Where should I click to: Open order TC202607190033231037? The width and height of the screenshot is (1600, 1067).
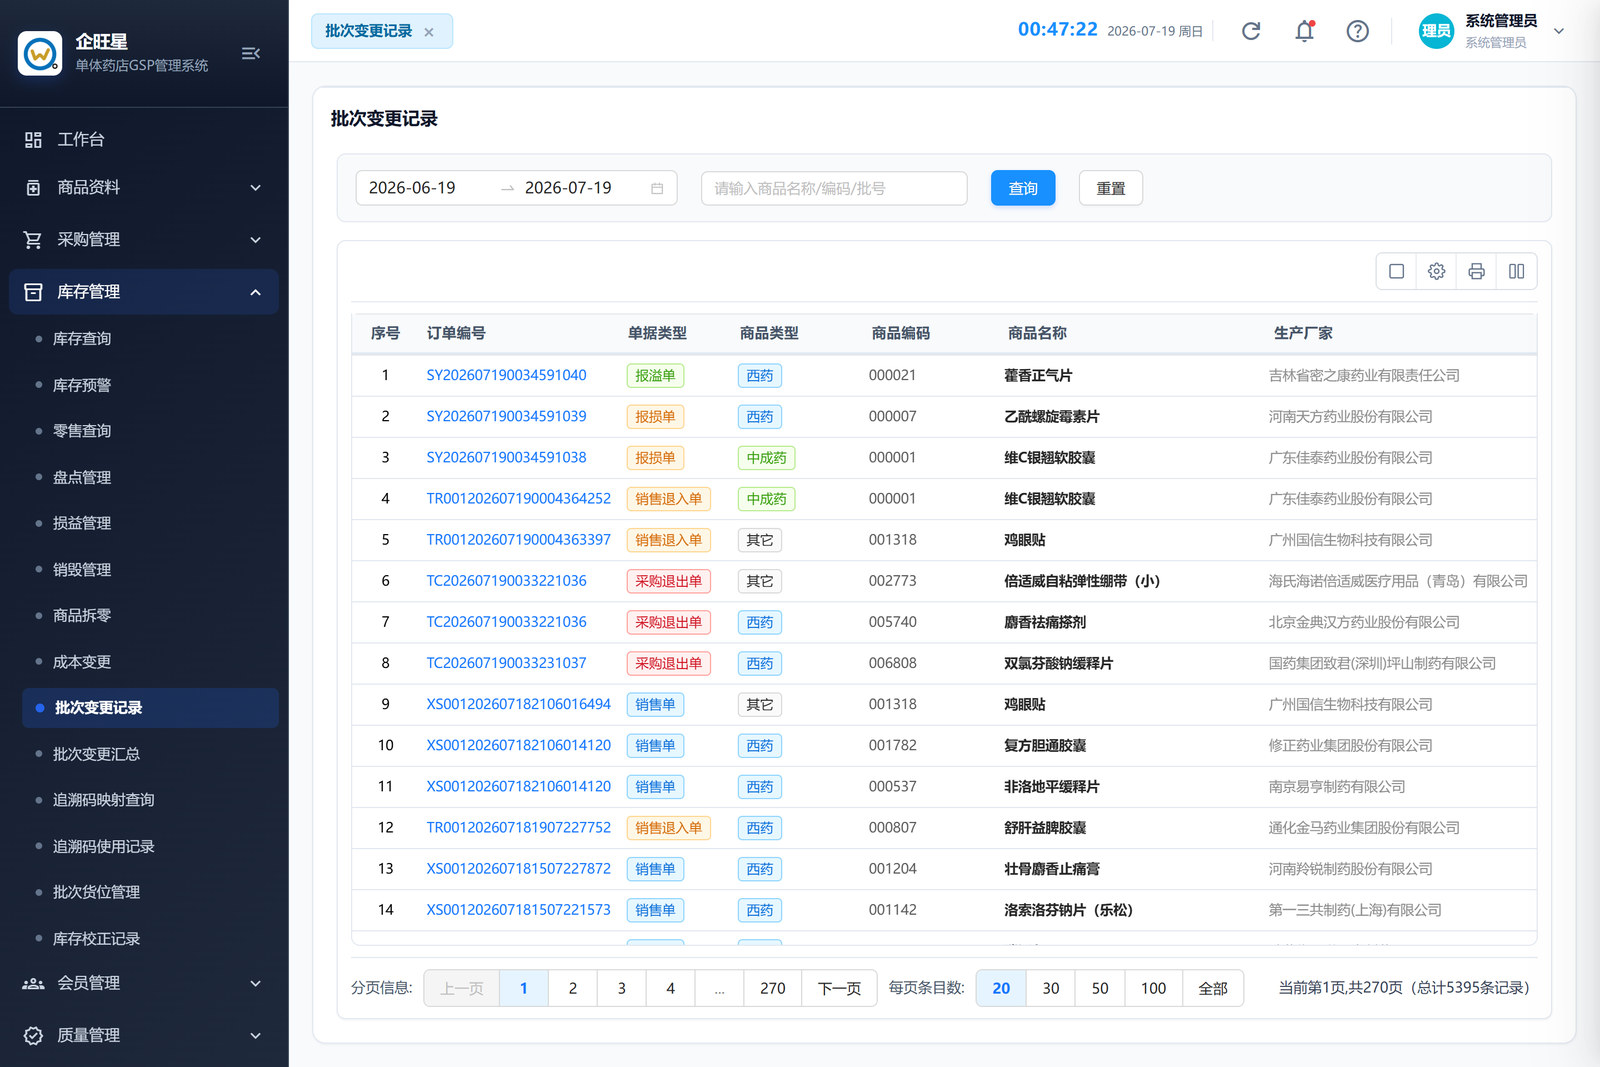pyautogui.click(x=507, y=663)
